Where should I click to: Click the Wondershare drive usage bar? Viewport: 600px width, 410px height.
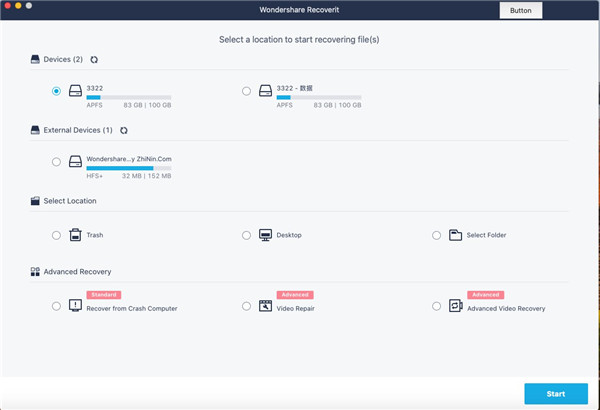click(x=129, y=168)
